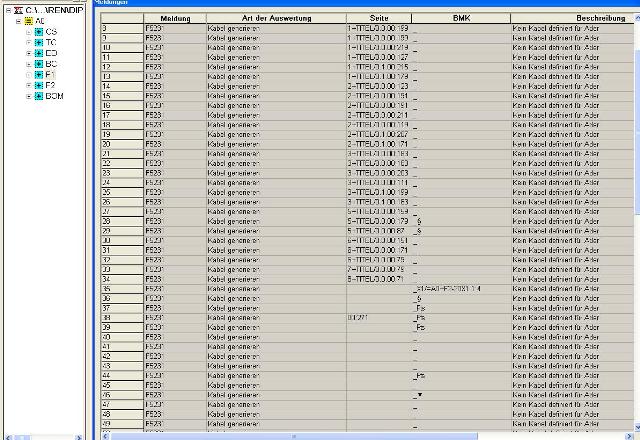The width and height of the screenshot is (640, 440).
Task: Expand the ED tree node
Action: [29, 53]
